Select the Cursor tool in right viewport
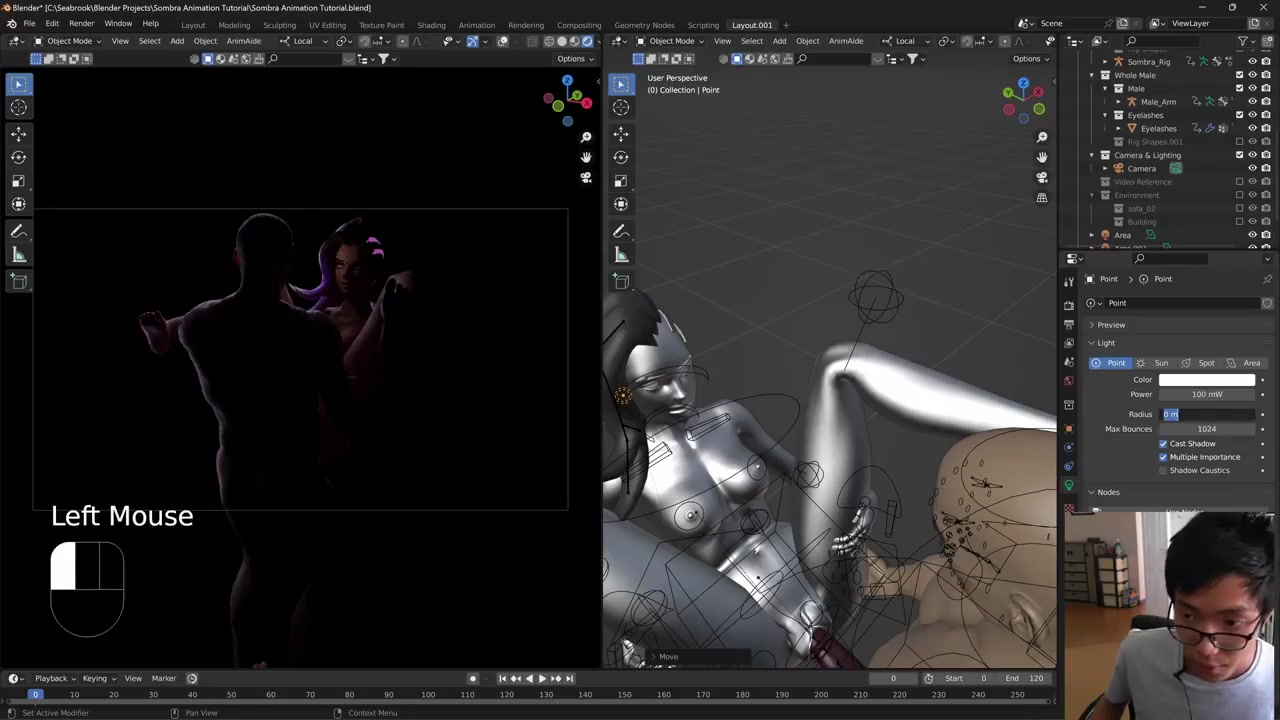 tap(621, 107)
